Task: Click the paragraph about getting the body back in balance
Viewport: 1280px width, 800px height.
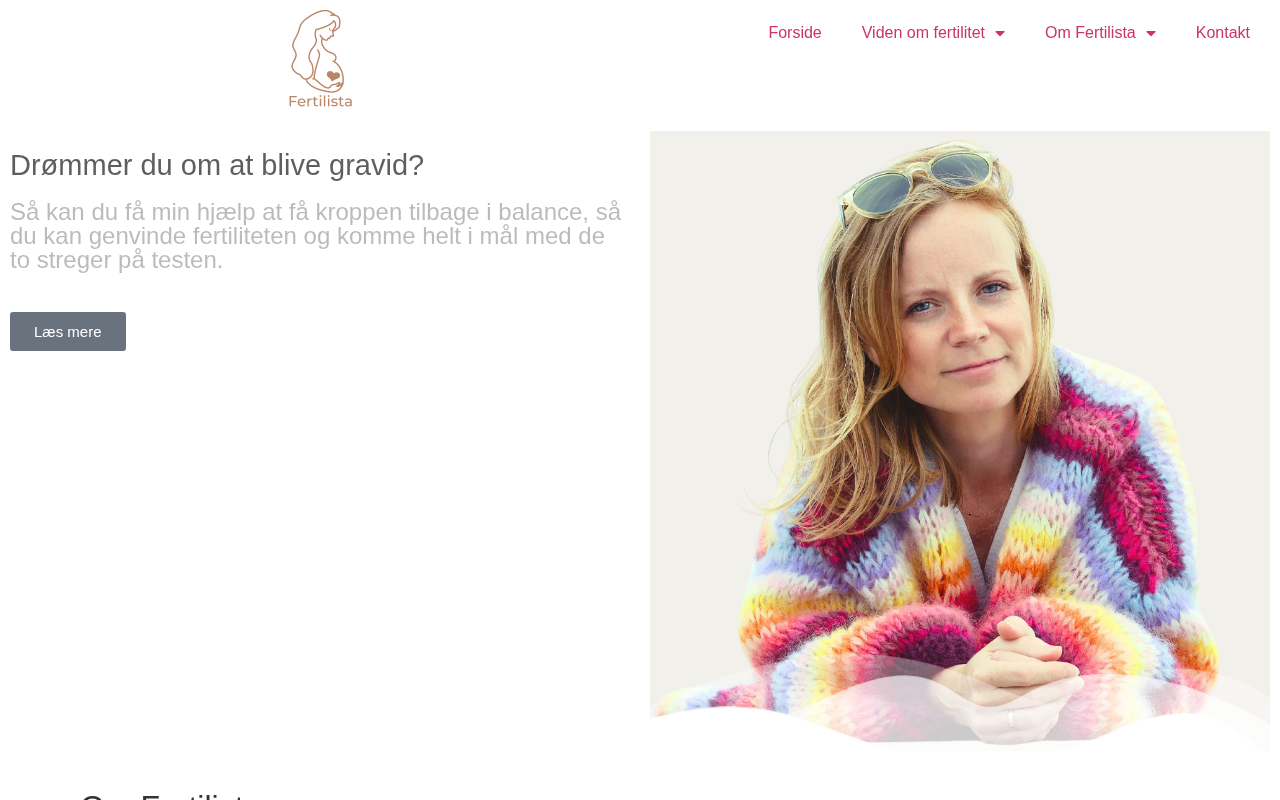Action: (x=316, y=236)
